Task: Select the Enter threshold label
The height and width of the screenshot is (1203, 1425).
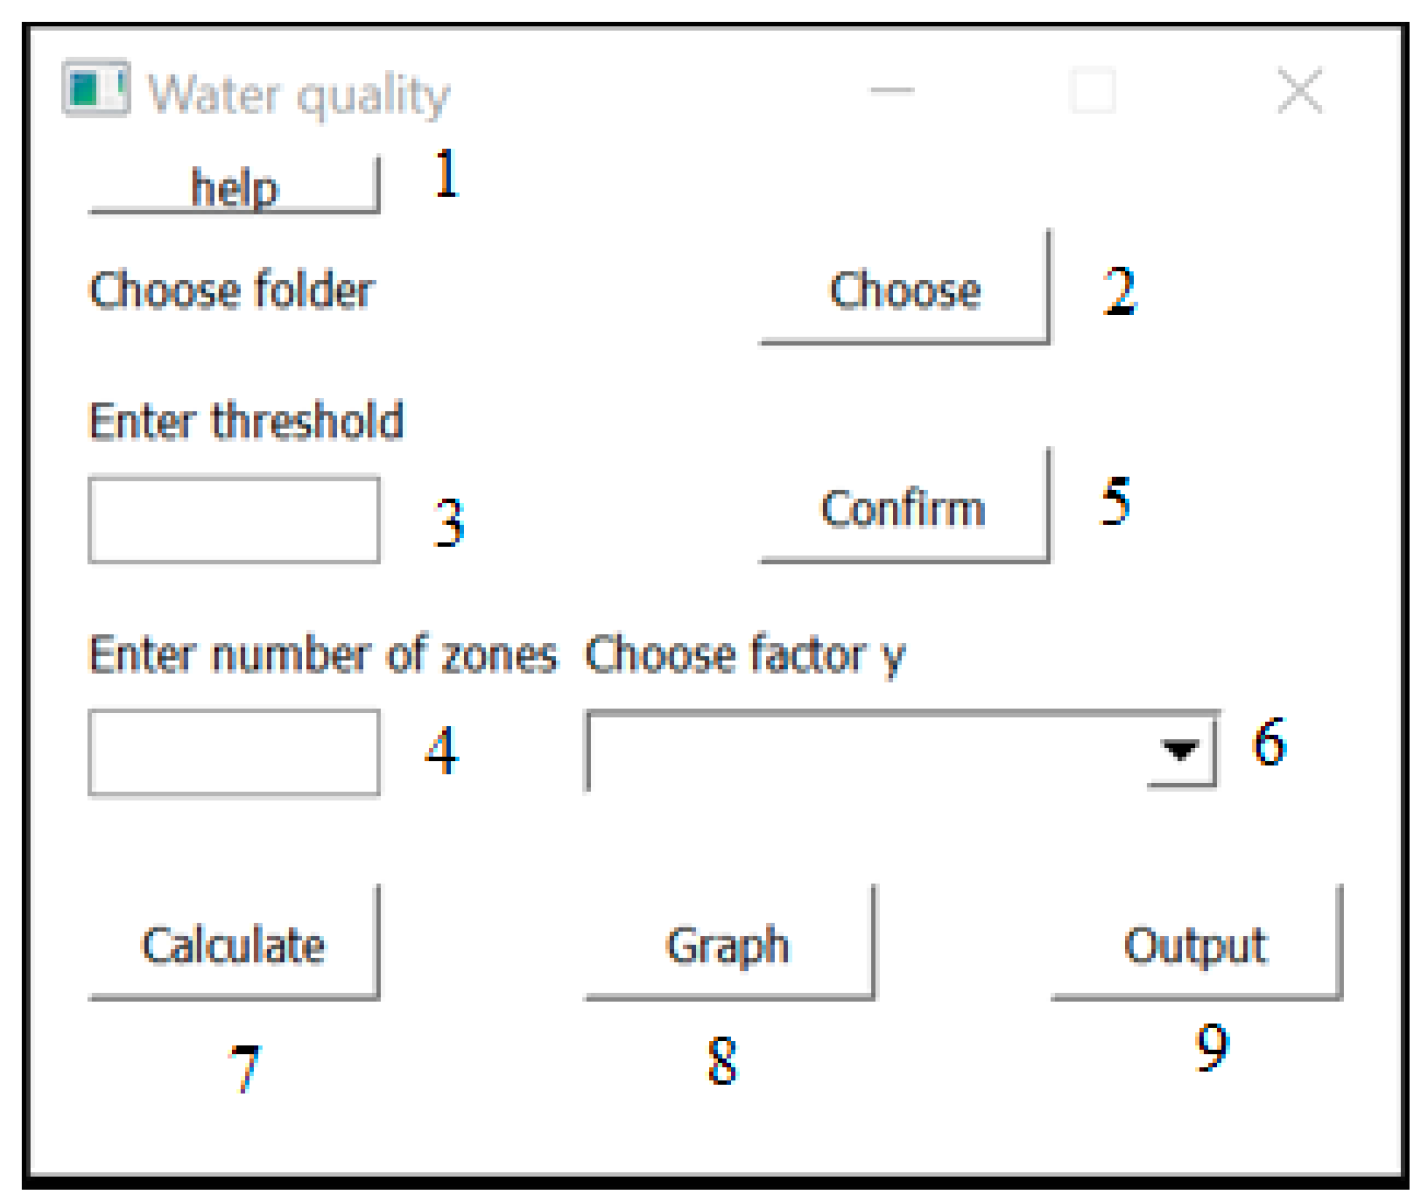Action: [246, 421]
